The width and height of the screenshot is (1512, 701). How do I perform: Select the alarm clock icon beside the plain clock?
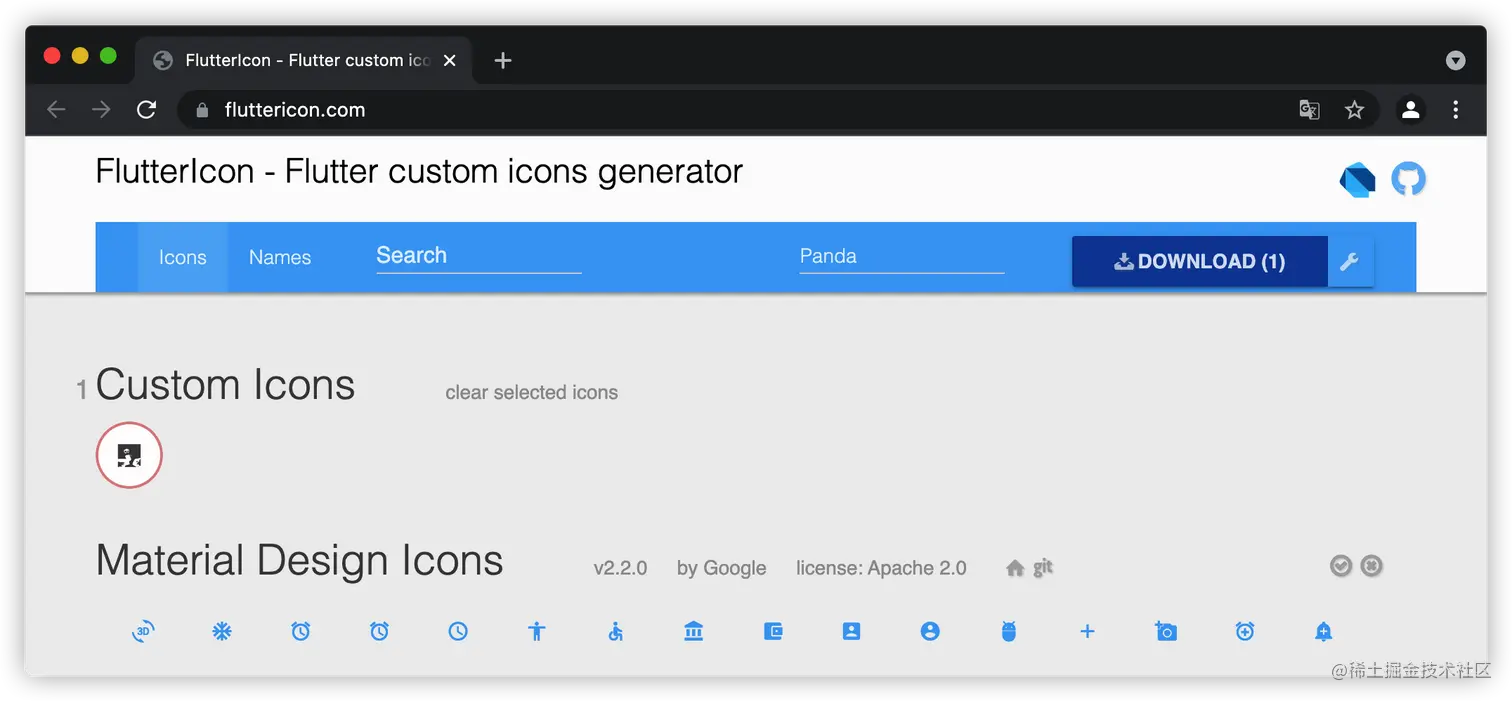pyautogui.click(x=379, y=631)
